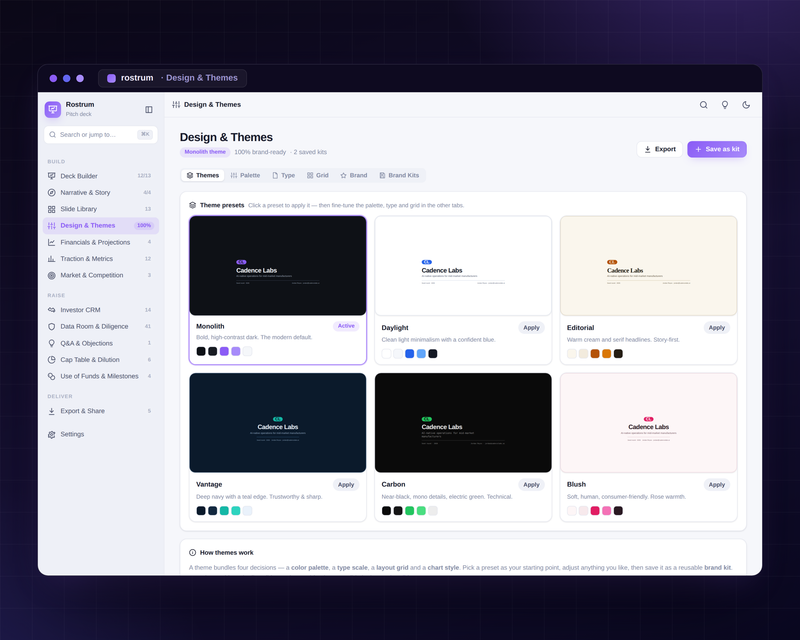Open Use of Funds & Milestones
This screenshot has height=640, width=800.
(x=101, y=376)
